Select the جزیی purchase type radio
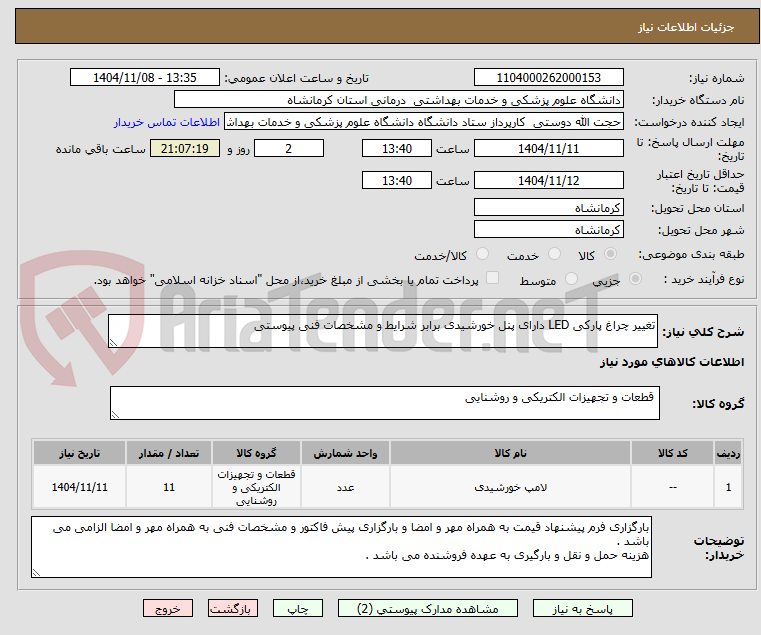The image size is (761, 635). pyautogui.click(x=635, y=279)
